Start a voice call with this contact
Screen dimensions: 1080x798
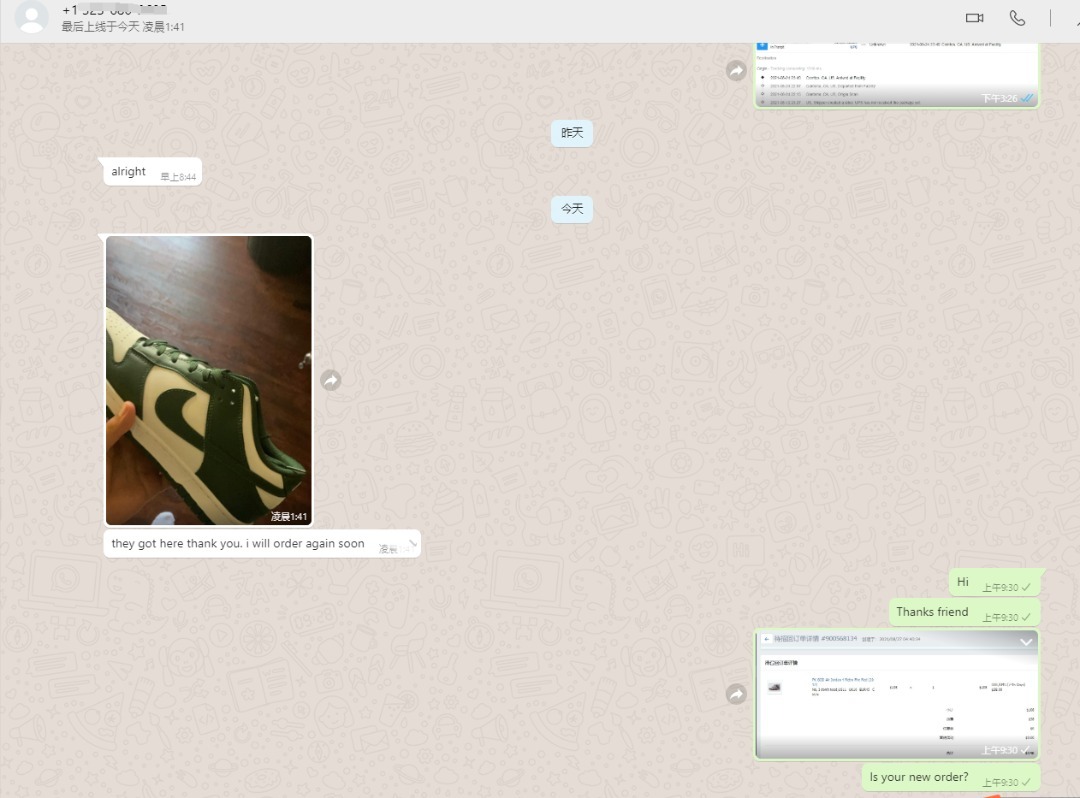(1017, 18)
